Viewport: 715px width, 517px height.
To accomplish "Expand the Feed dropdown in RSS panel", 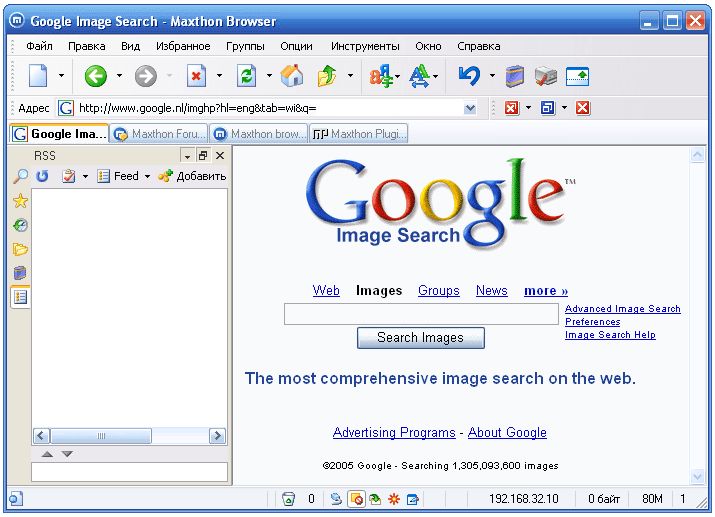I will (x=147, y=176).
